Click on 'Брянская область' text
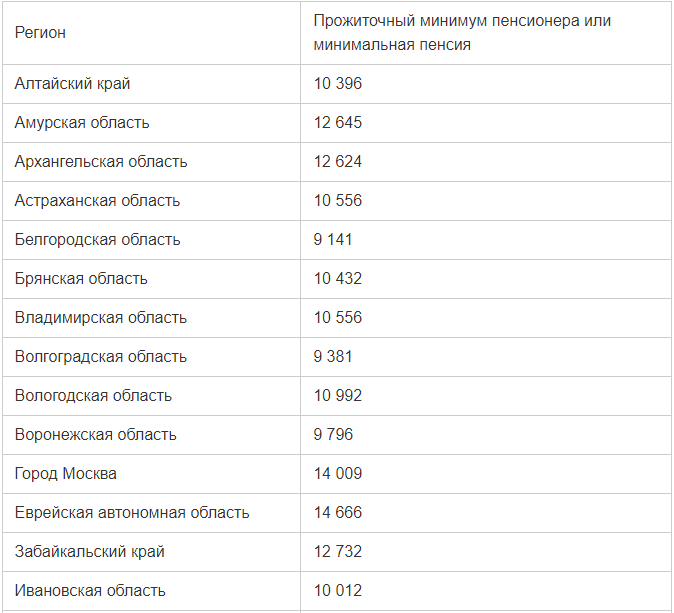The width and height of the screenshot is (674, 613). point(81,279)
